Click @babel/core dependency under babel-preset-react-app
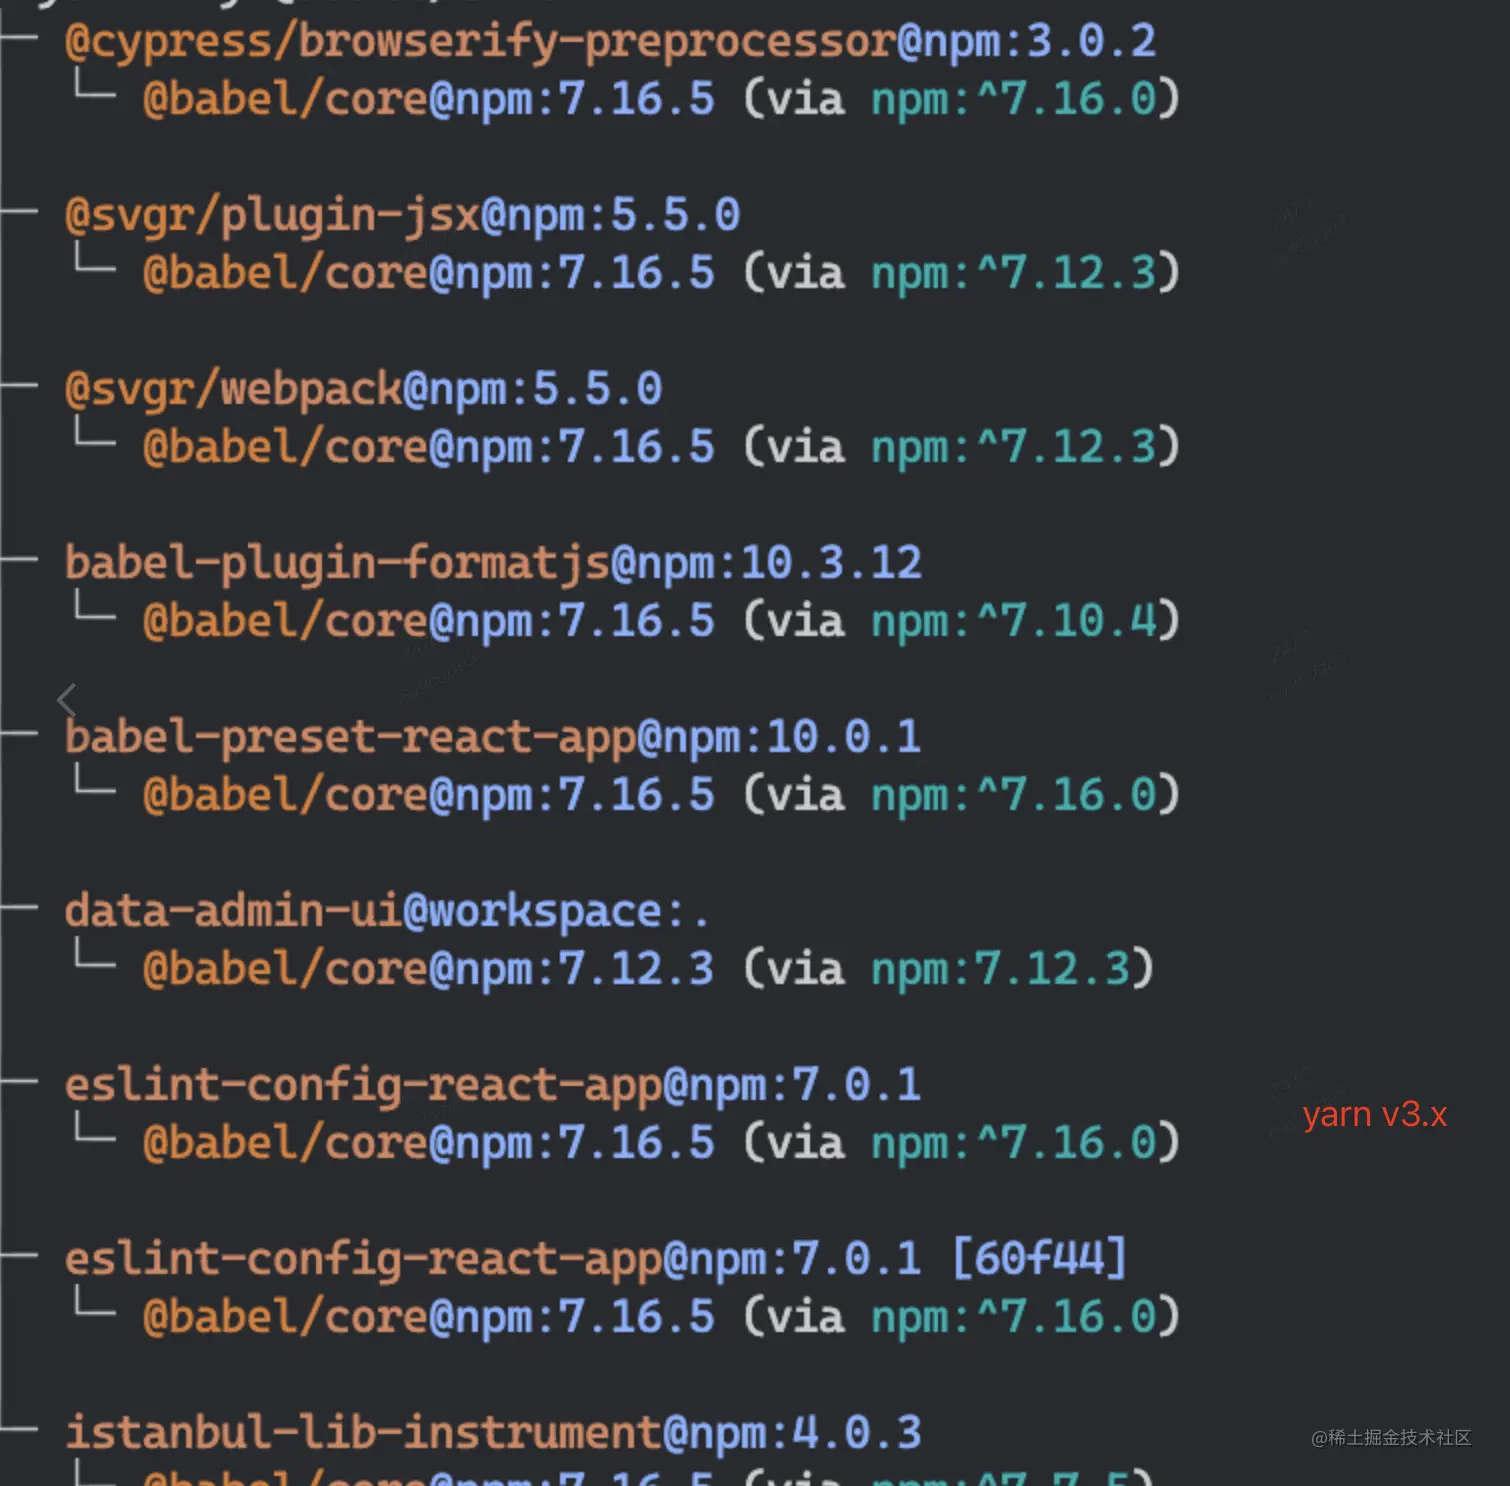This screenshot has width=1510, height=1486. pyautogui.click(x=428, y=795)
